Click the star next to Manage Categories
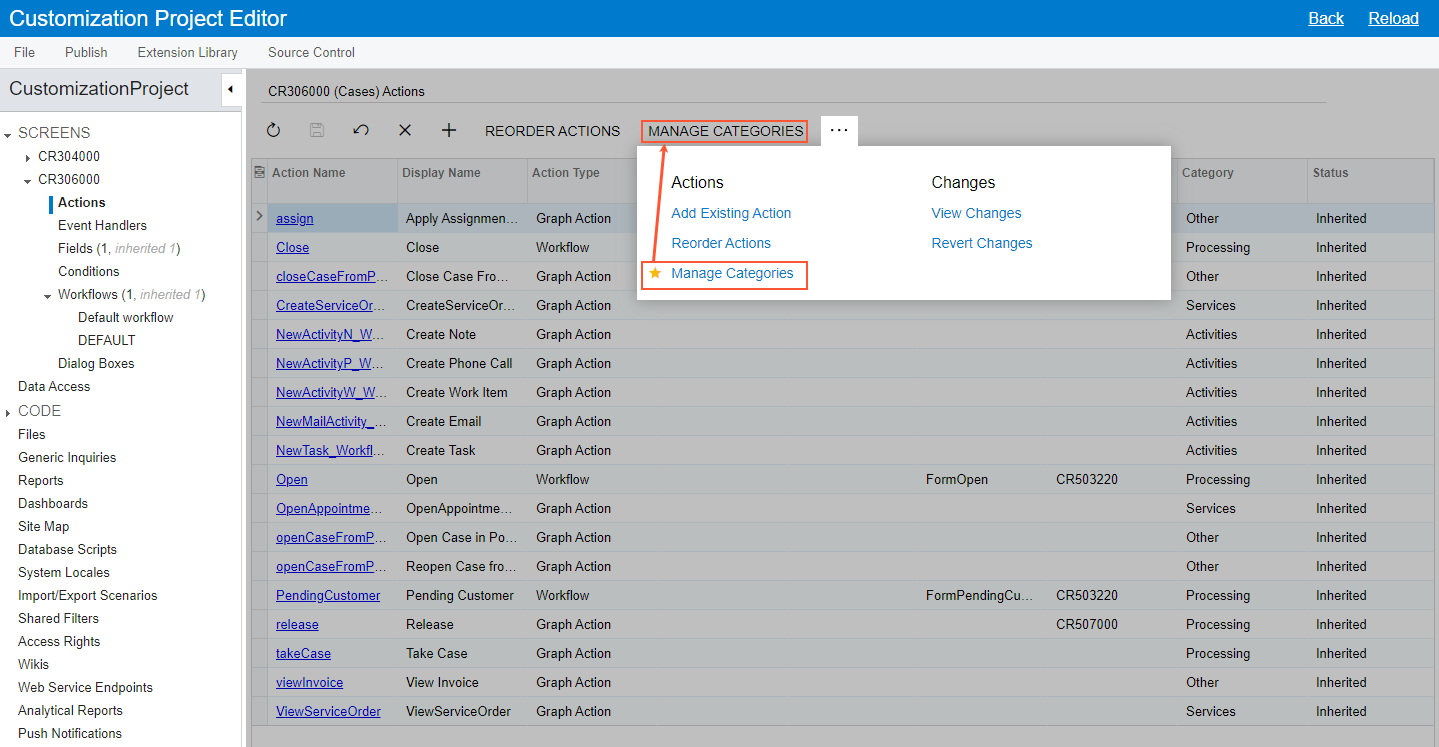 point(655,273)
